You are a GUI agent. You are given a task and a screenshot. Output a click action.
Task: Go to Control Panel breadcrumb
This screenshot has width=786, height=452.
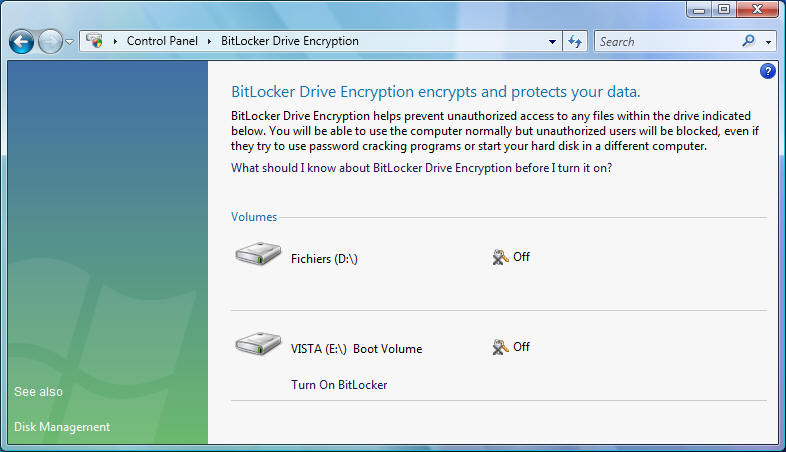coord(162,42)
